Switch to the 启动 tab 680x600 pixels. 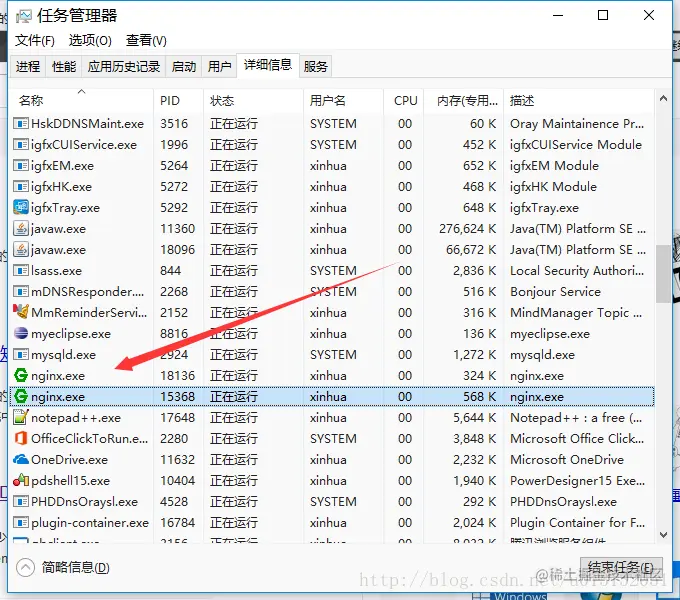pos(183,66)
